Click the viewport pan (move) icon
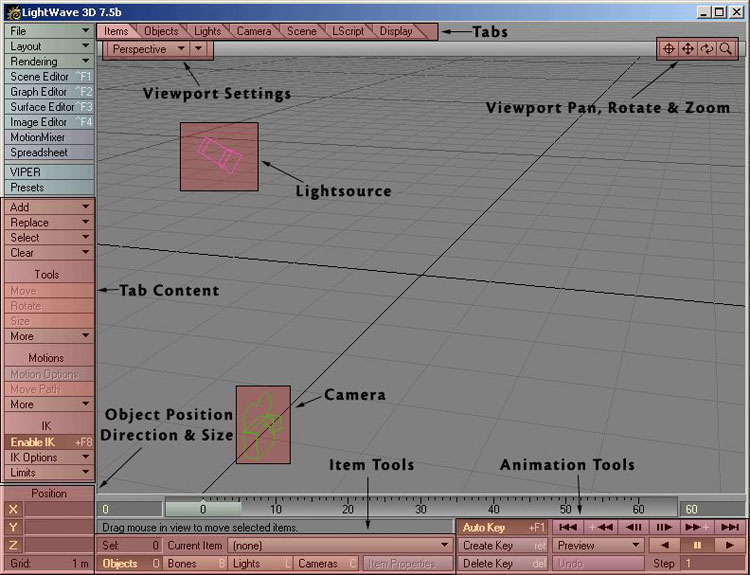The width and height of the screenshot is (750, 575). (x=688, y=48)
